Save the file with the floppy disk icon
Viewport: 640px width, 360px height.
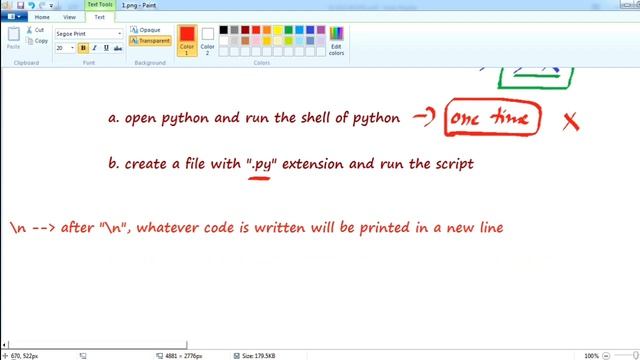point(20,5)
